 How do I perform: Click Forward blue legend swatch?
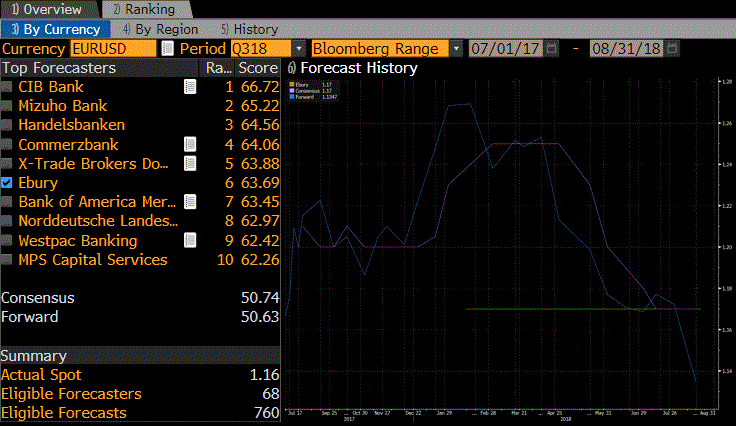[x=292, y=97]
